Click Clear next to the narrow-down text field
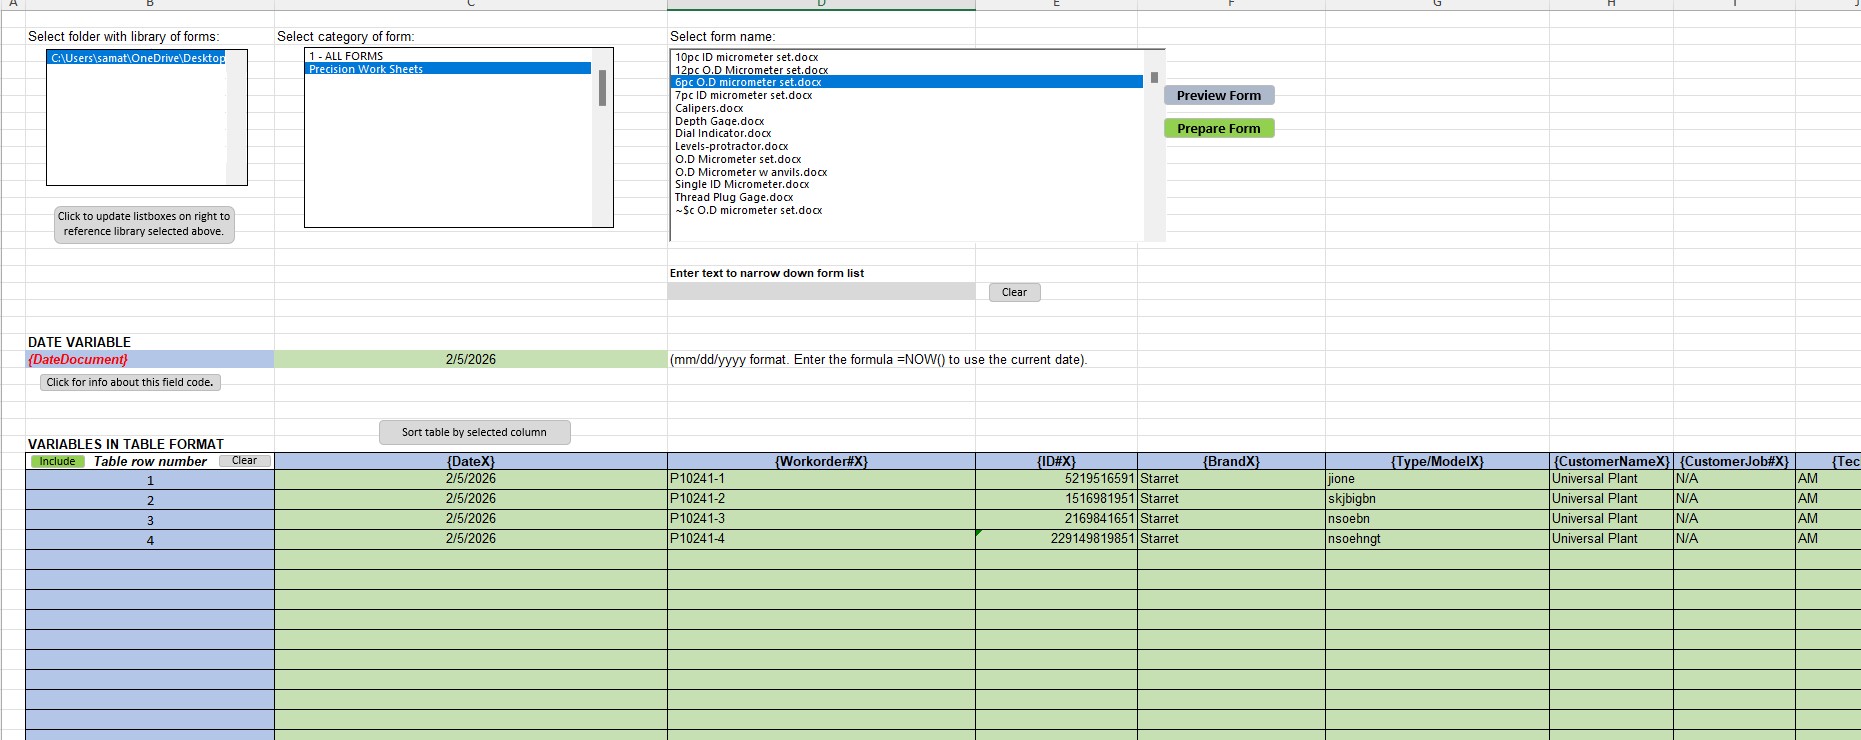The height and width of the screenshot is (740, 1861). 1014,292
